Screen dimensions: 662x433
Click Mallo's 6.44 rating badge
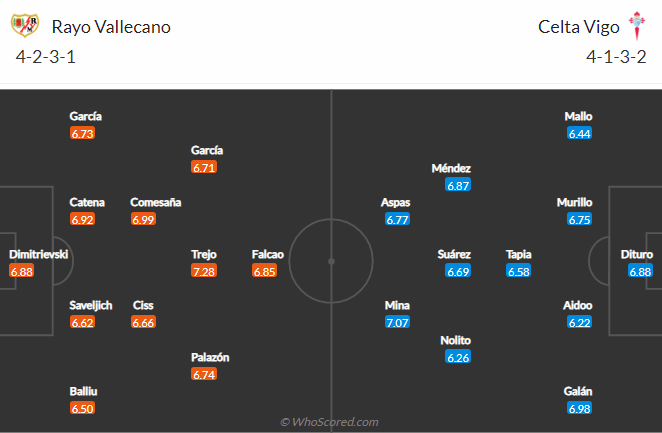[580, 133]
